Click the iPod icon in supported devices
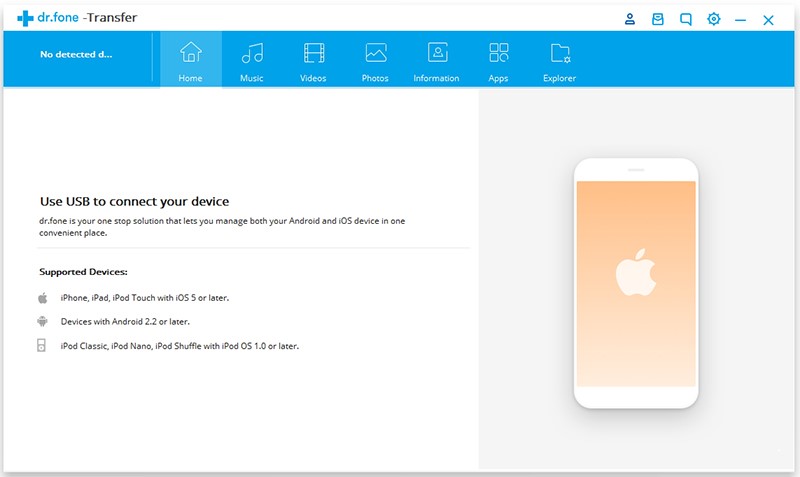 (41, 345)
